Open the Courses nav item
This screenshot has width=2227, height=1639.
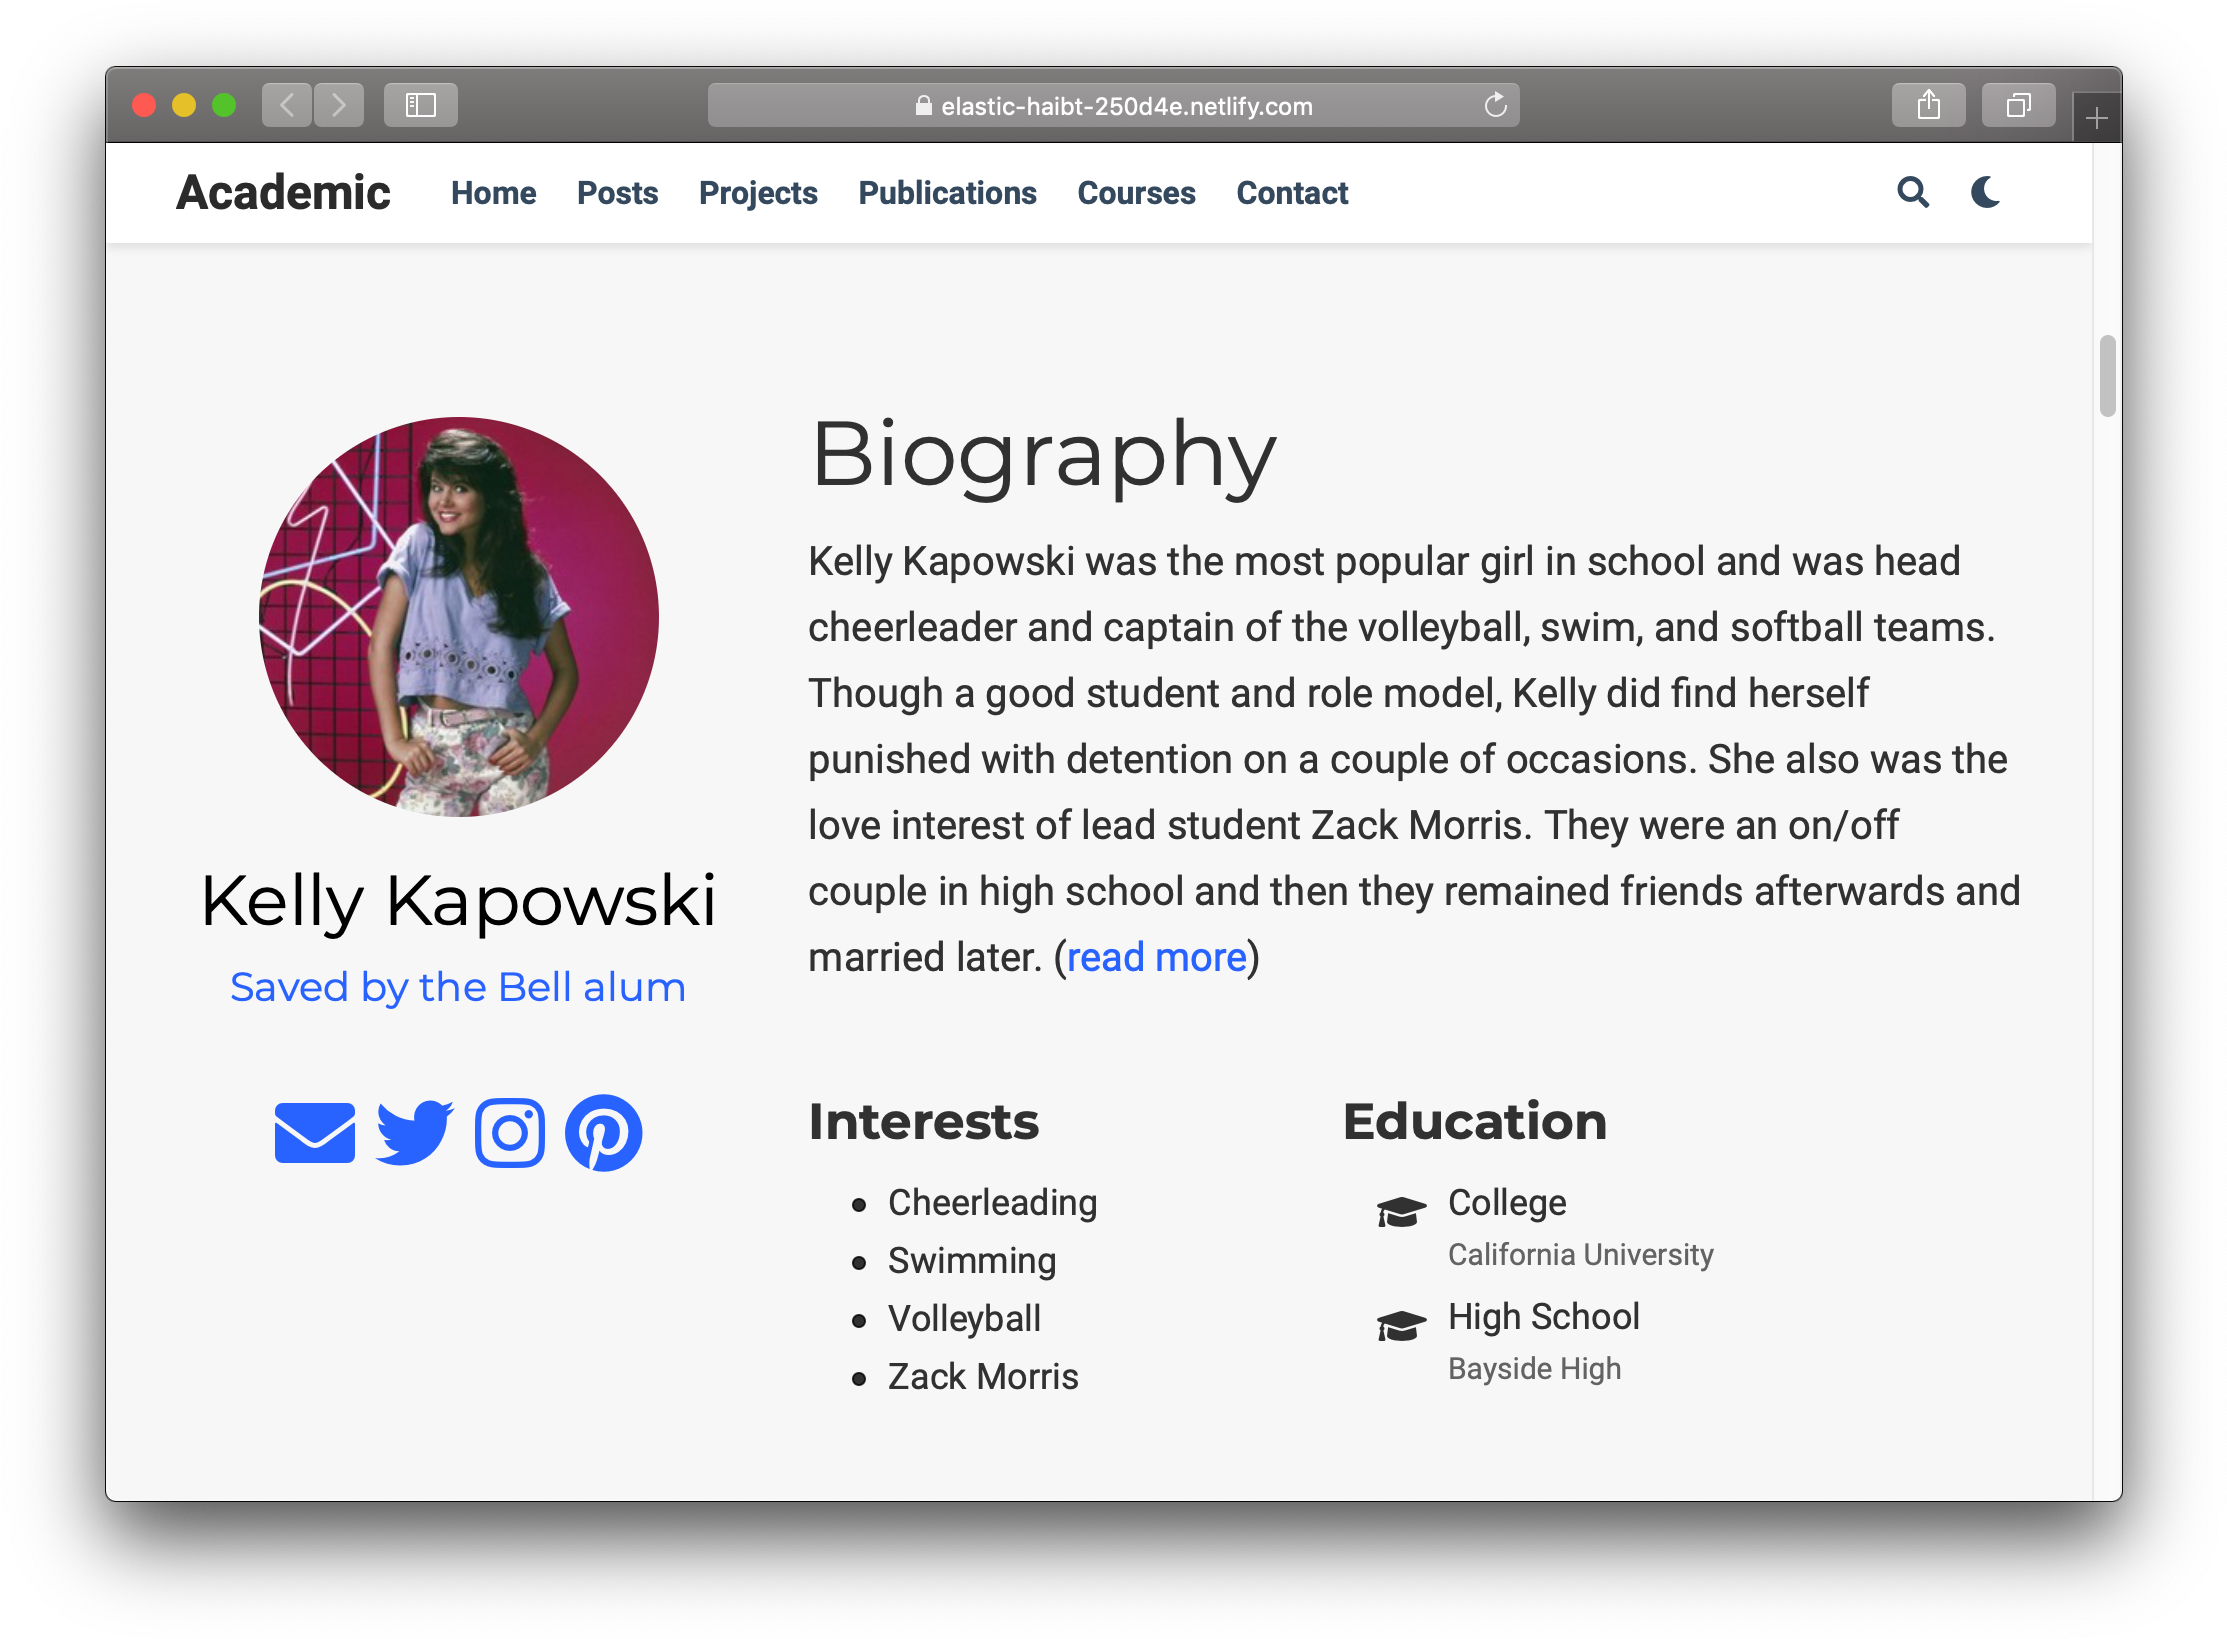pyautogui.click(x=1136, y=193)
